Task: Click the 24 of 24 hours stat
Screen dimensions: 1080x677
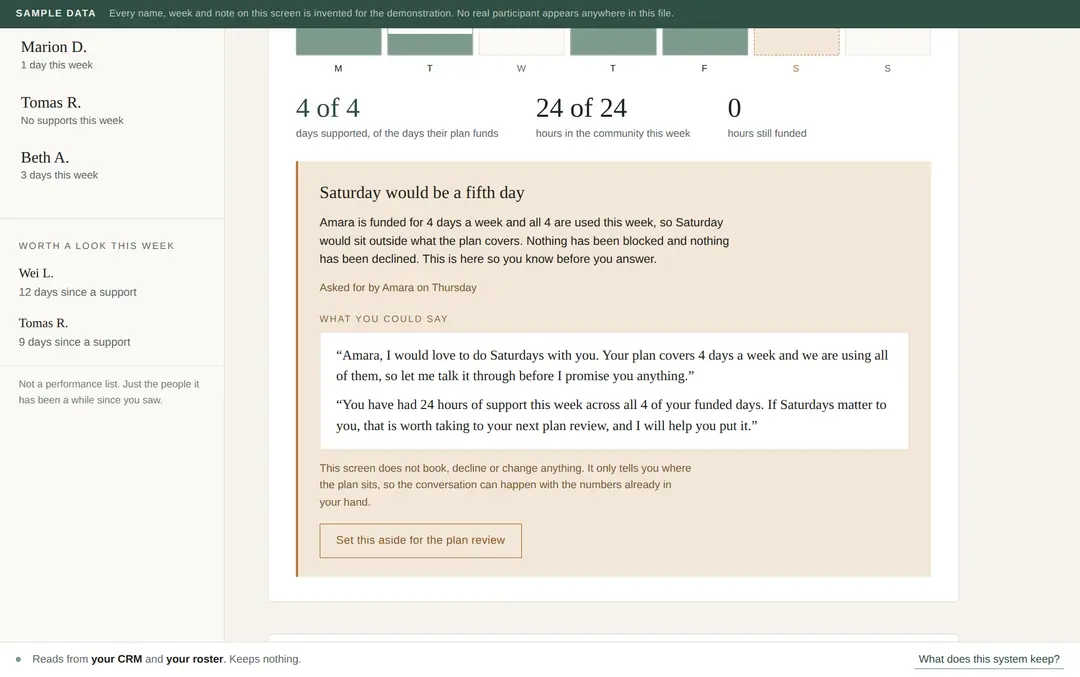Action: (x=613, y=117)
